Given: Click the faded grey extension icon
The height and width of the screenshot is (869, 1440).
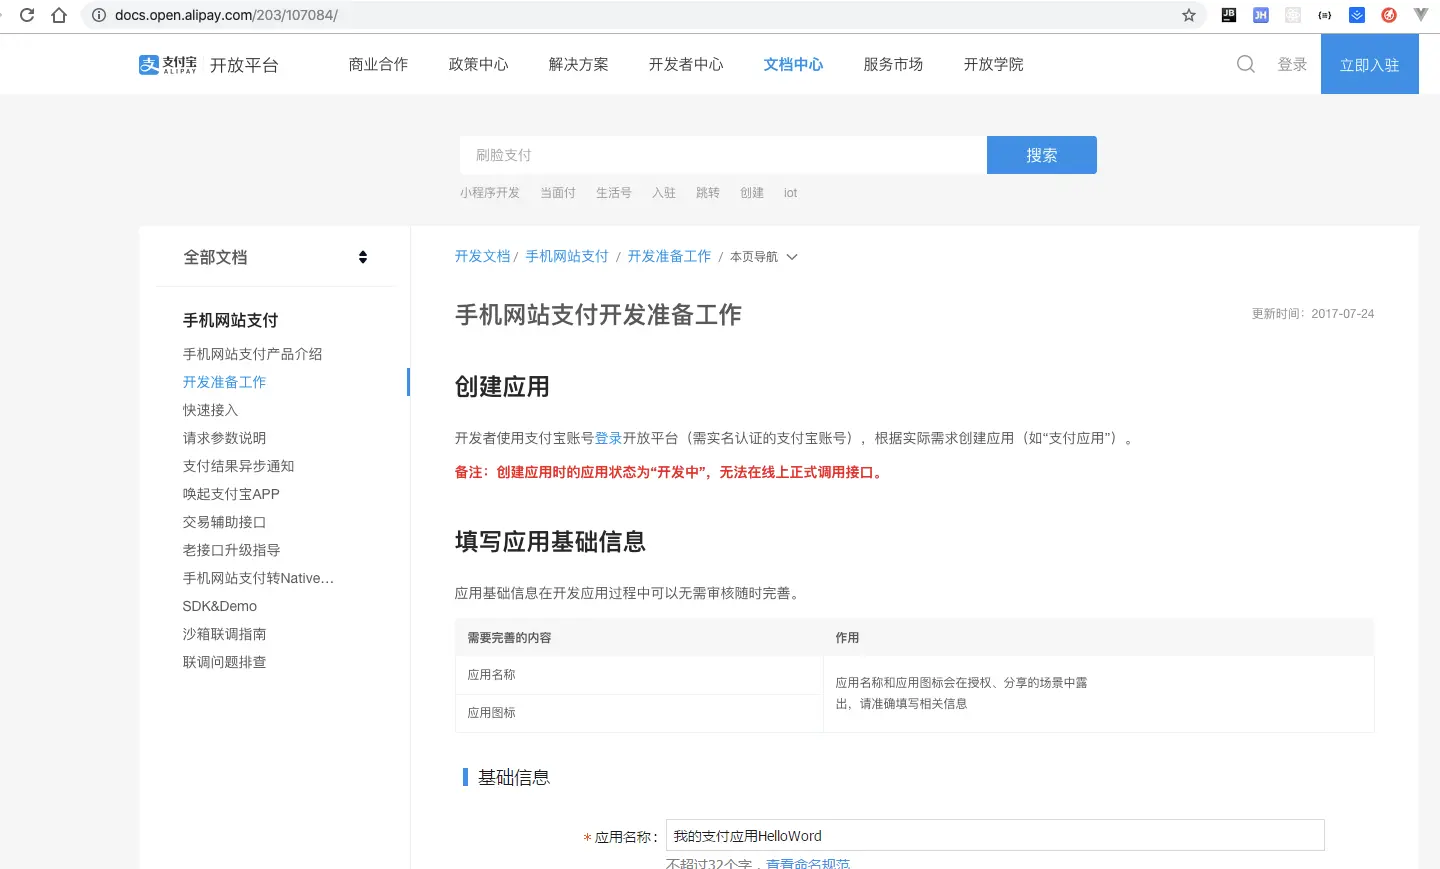Looking at the screenshot, I should (1293, 15).
